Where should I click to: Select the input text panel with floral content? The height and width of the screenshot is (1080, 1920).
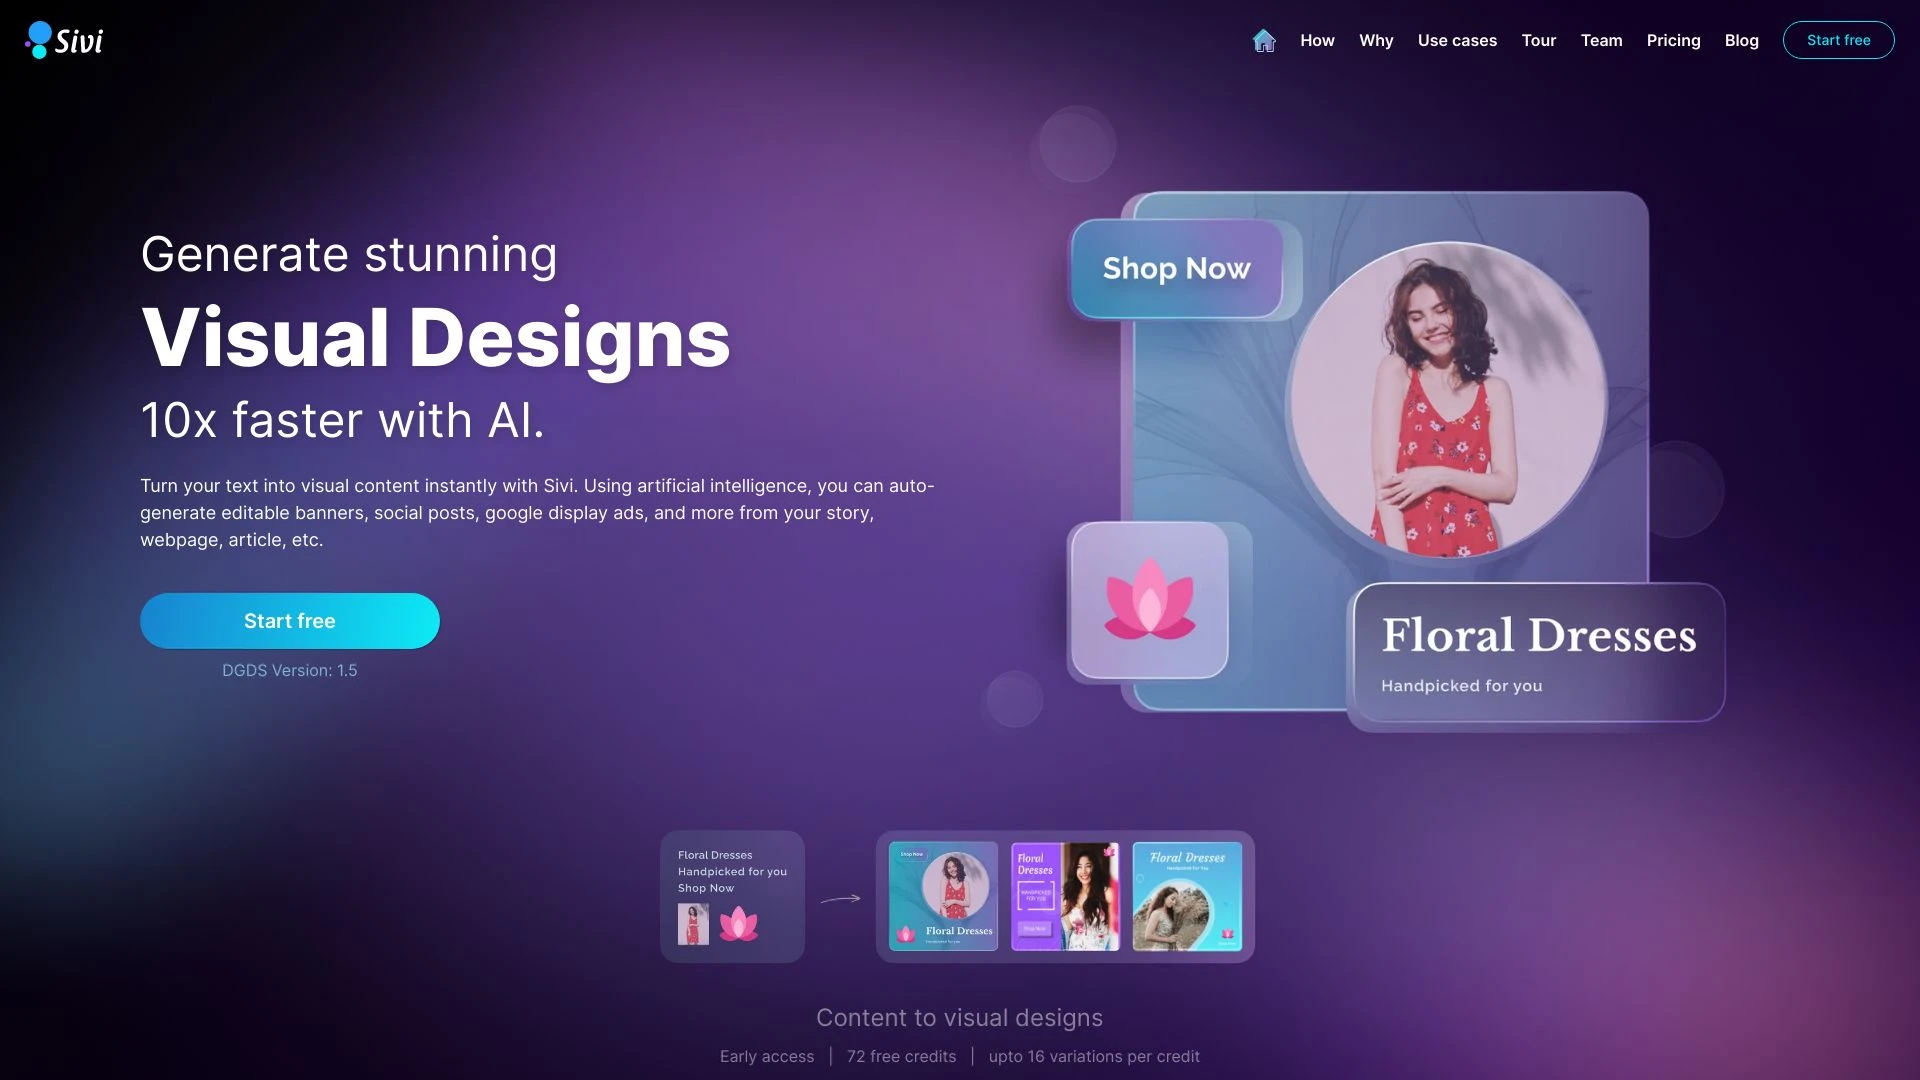(732, 895)
